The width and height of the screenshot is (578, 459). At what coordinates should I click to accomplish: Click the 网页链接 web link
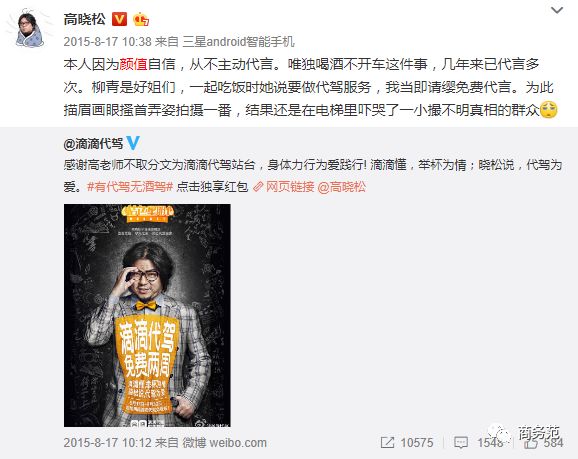click(290, 187)
